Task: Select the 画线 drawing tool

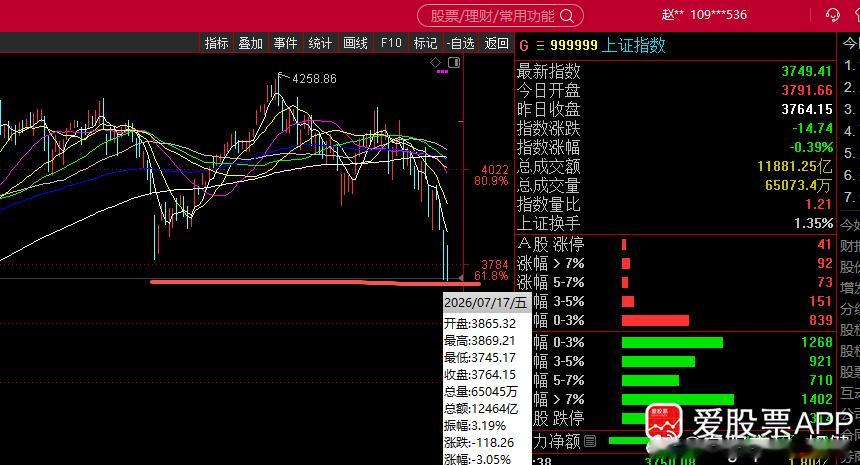Action: pyautogui.click(x=355, y=43)
